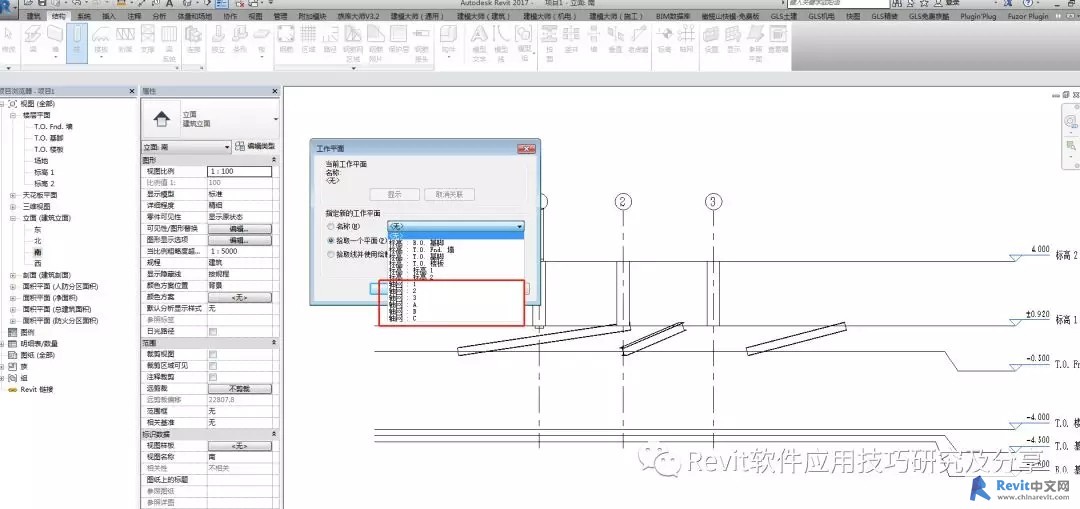This screenshot has height=509, width=1080.
Task: Click the 编辑 button for 图形显示选项
Action: pos(239,240)
